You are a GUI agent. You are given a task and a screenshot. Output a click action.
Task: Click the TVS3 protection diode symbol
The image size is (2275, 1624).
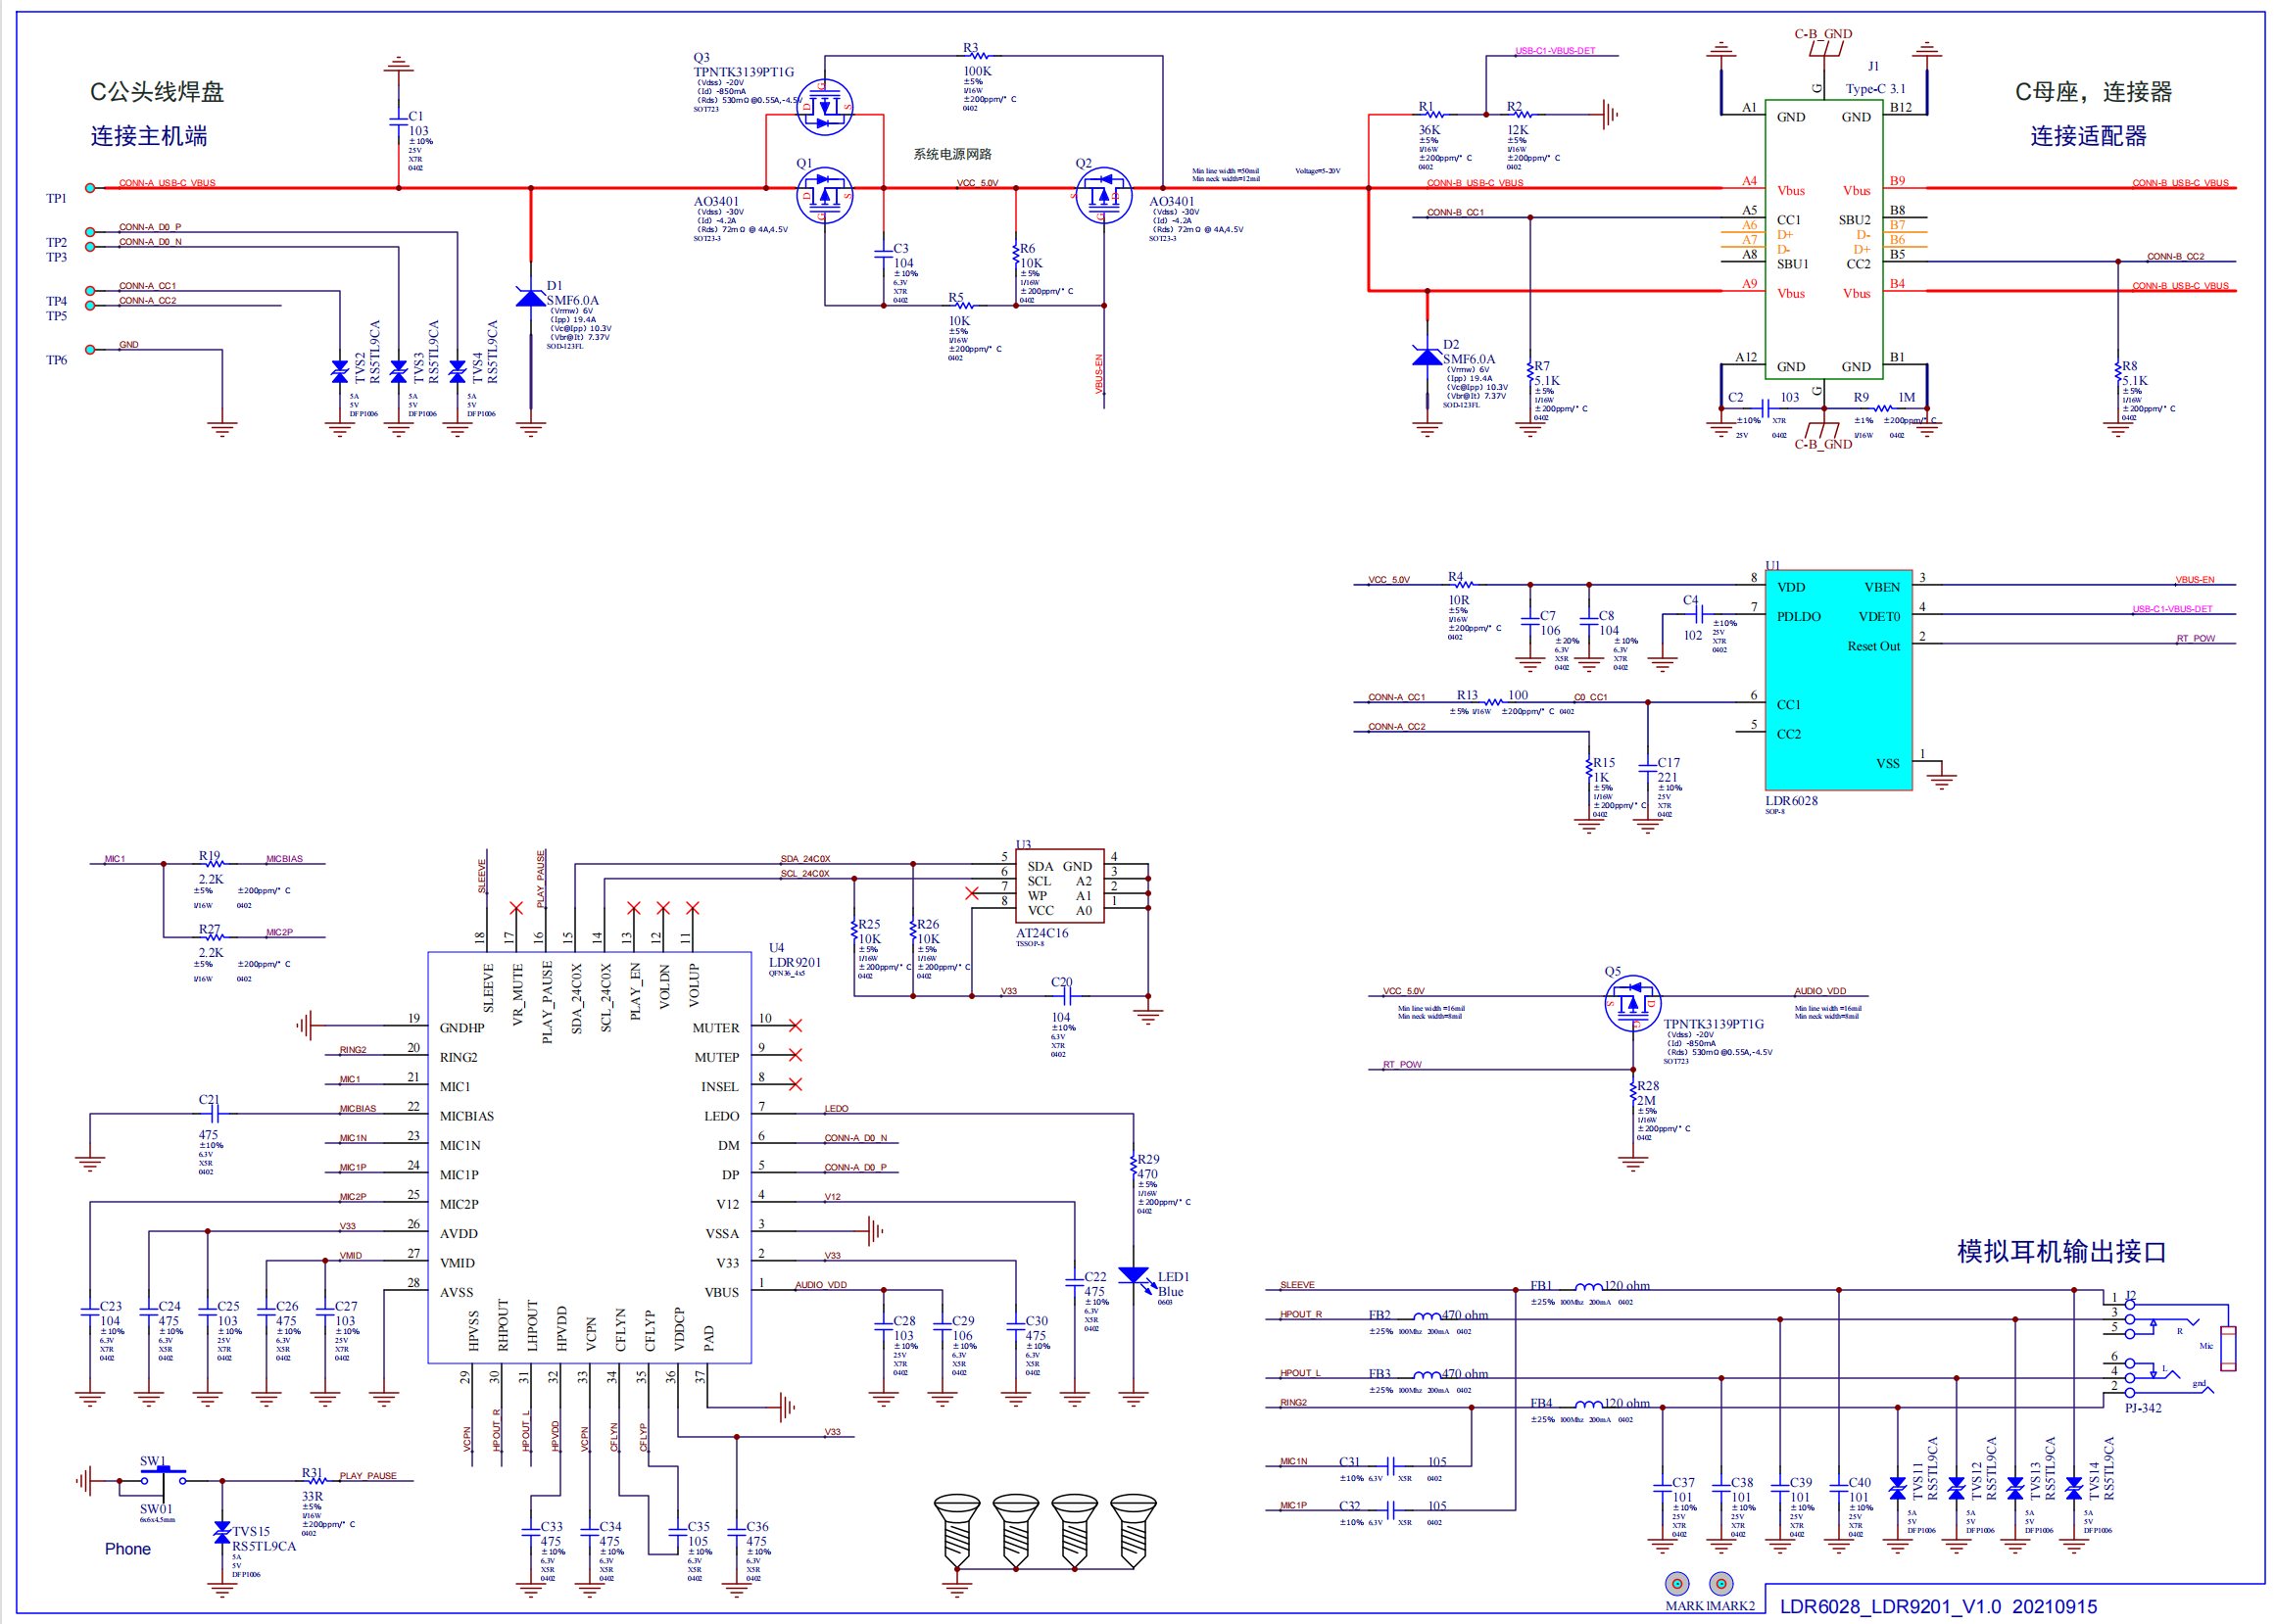tap(398, 372)
